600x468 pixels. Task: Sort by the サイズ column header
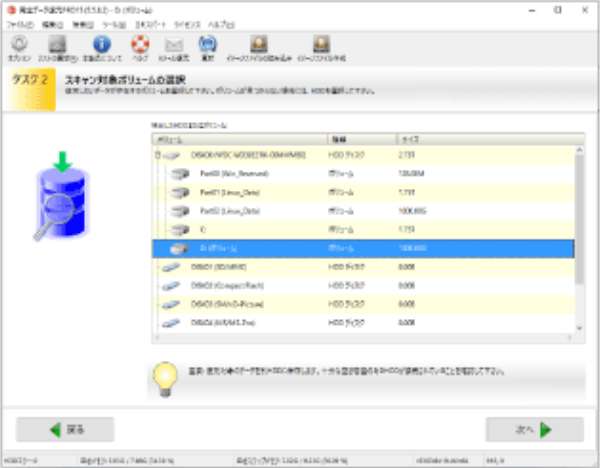tap(490, 139)
